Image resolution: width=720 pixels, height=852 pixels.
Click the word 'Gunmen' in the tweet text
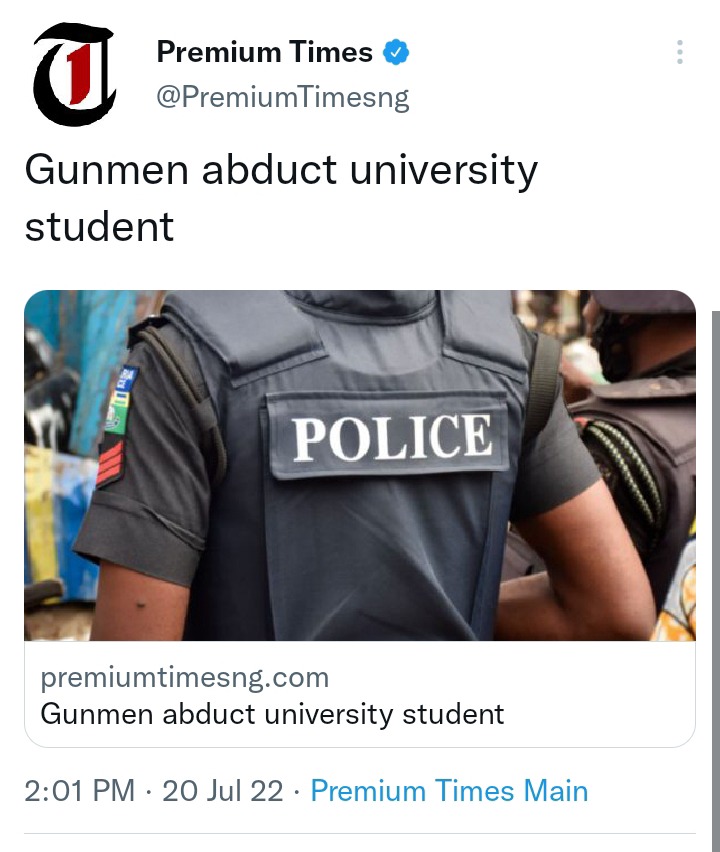click(x=107, y=170)
